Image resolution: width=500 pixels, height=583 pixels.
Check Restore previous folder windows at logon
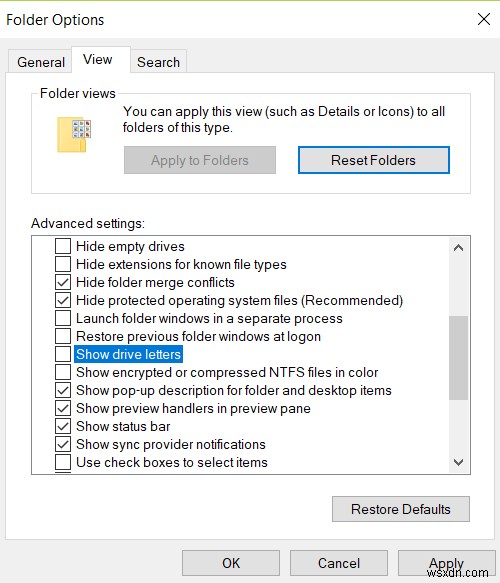63,336
